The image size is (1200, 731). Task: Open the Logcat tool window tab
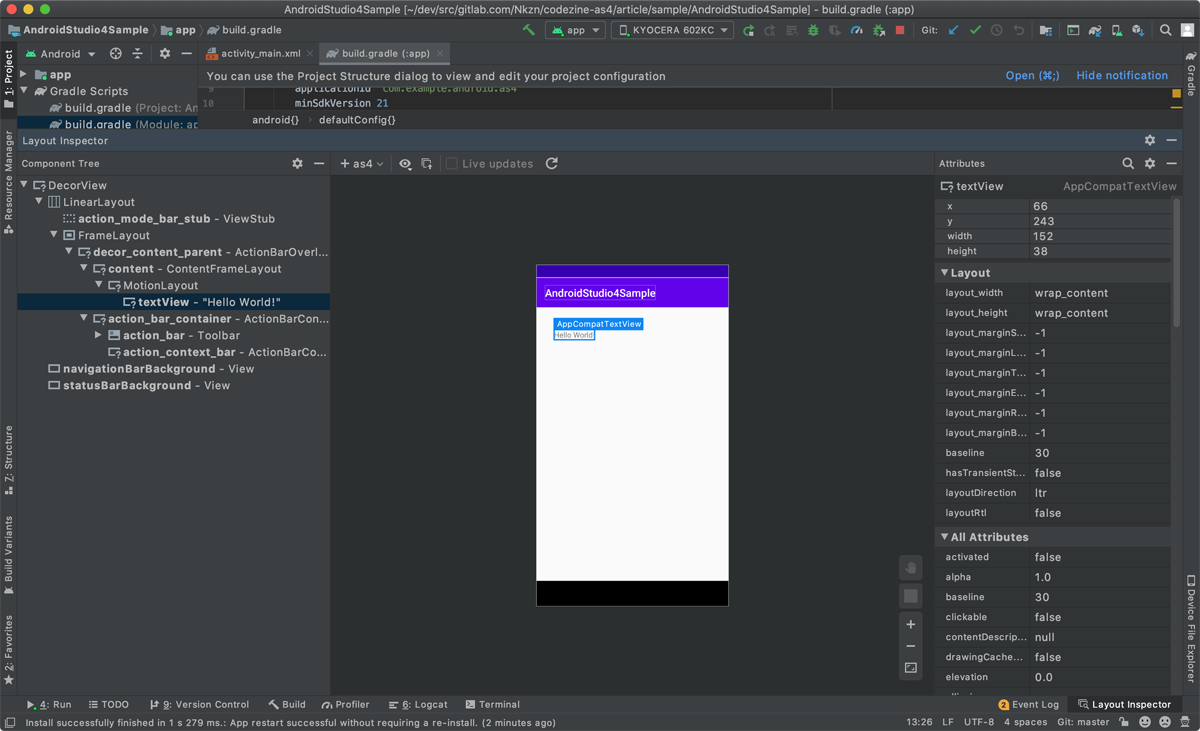point(418,704)
